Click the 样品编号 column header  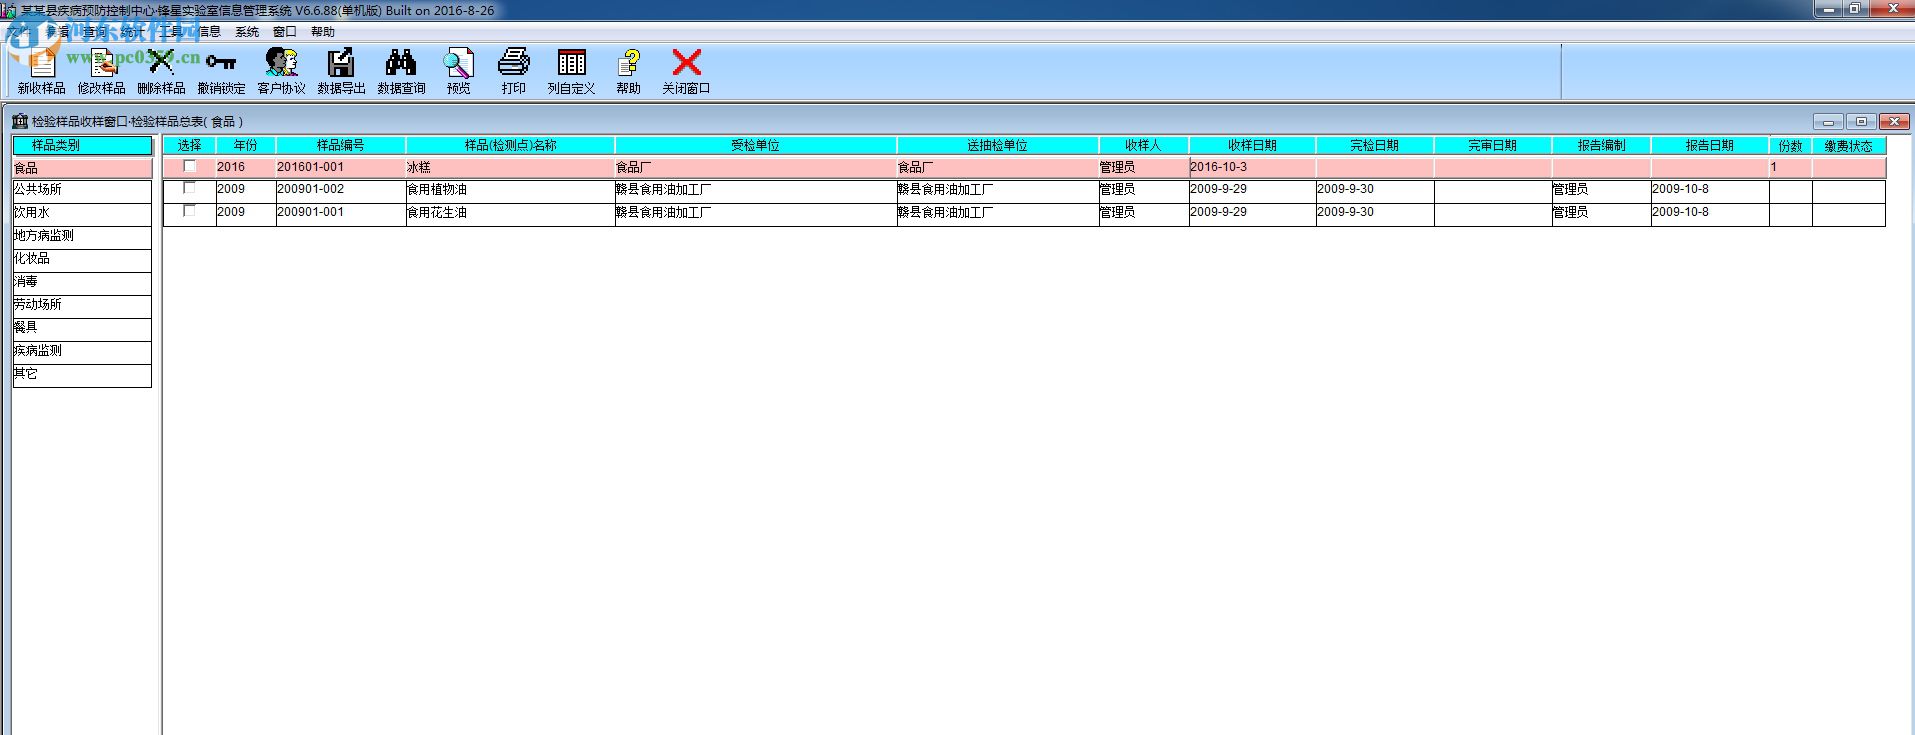[x=341, y=146]
